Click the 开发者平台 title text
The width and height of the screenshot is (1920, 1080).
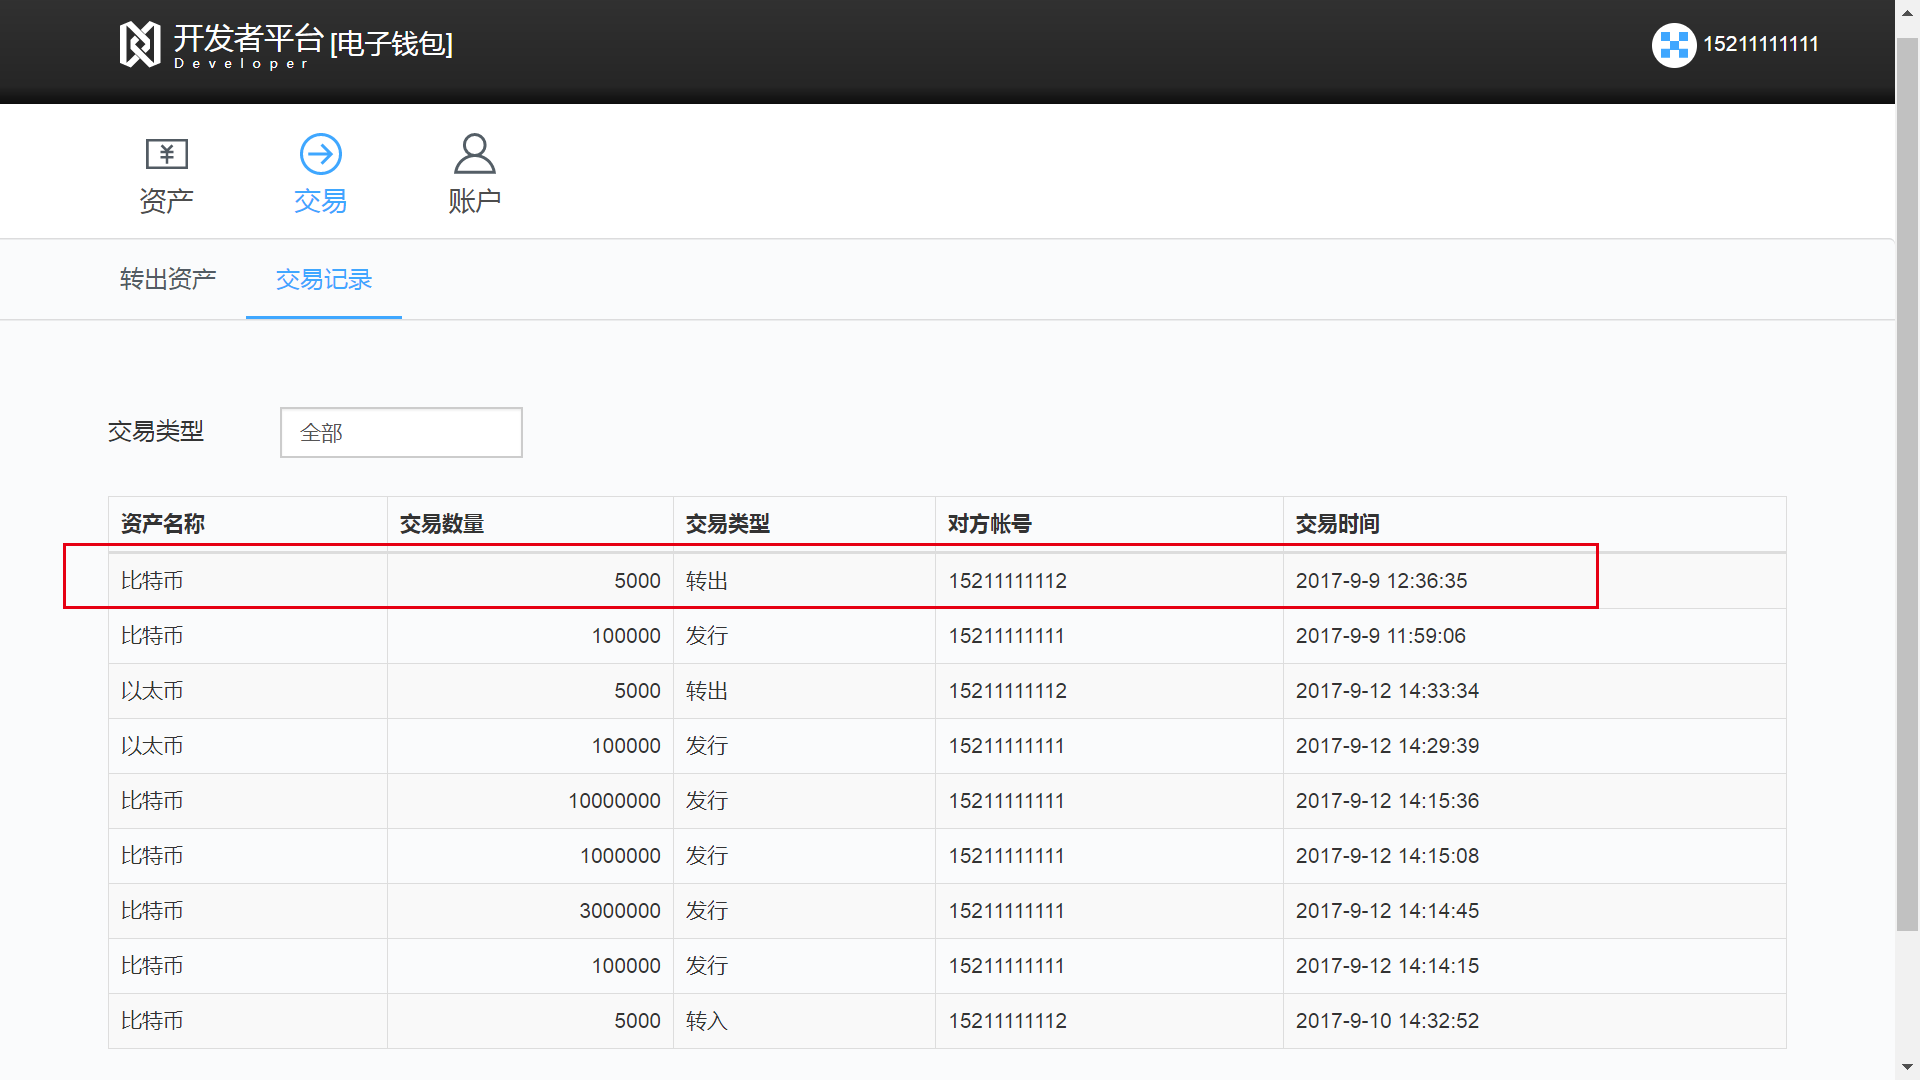[248, 38]
